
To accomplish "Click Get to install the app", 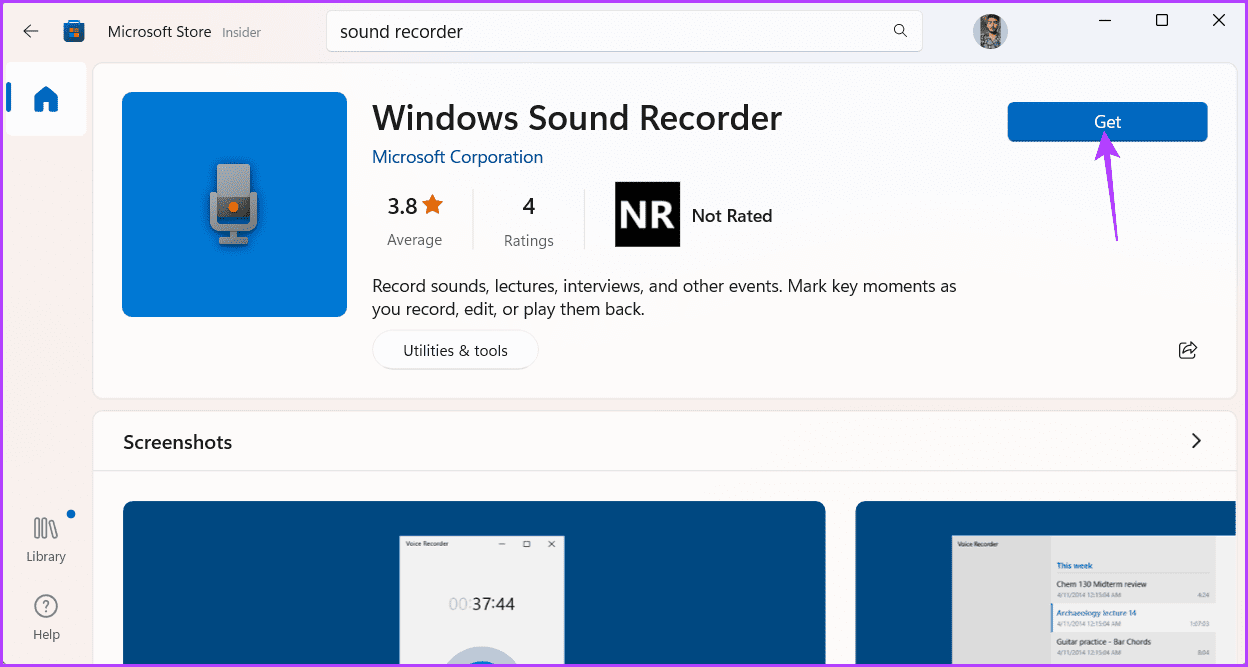I will (1107, 122).
